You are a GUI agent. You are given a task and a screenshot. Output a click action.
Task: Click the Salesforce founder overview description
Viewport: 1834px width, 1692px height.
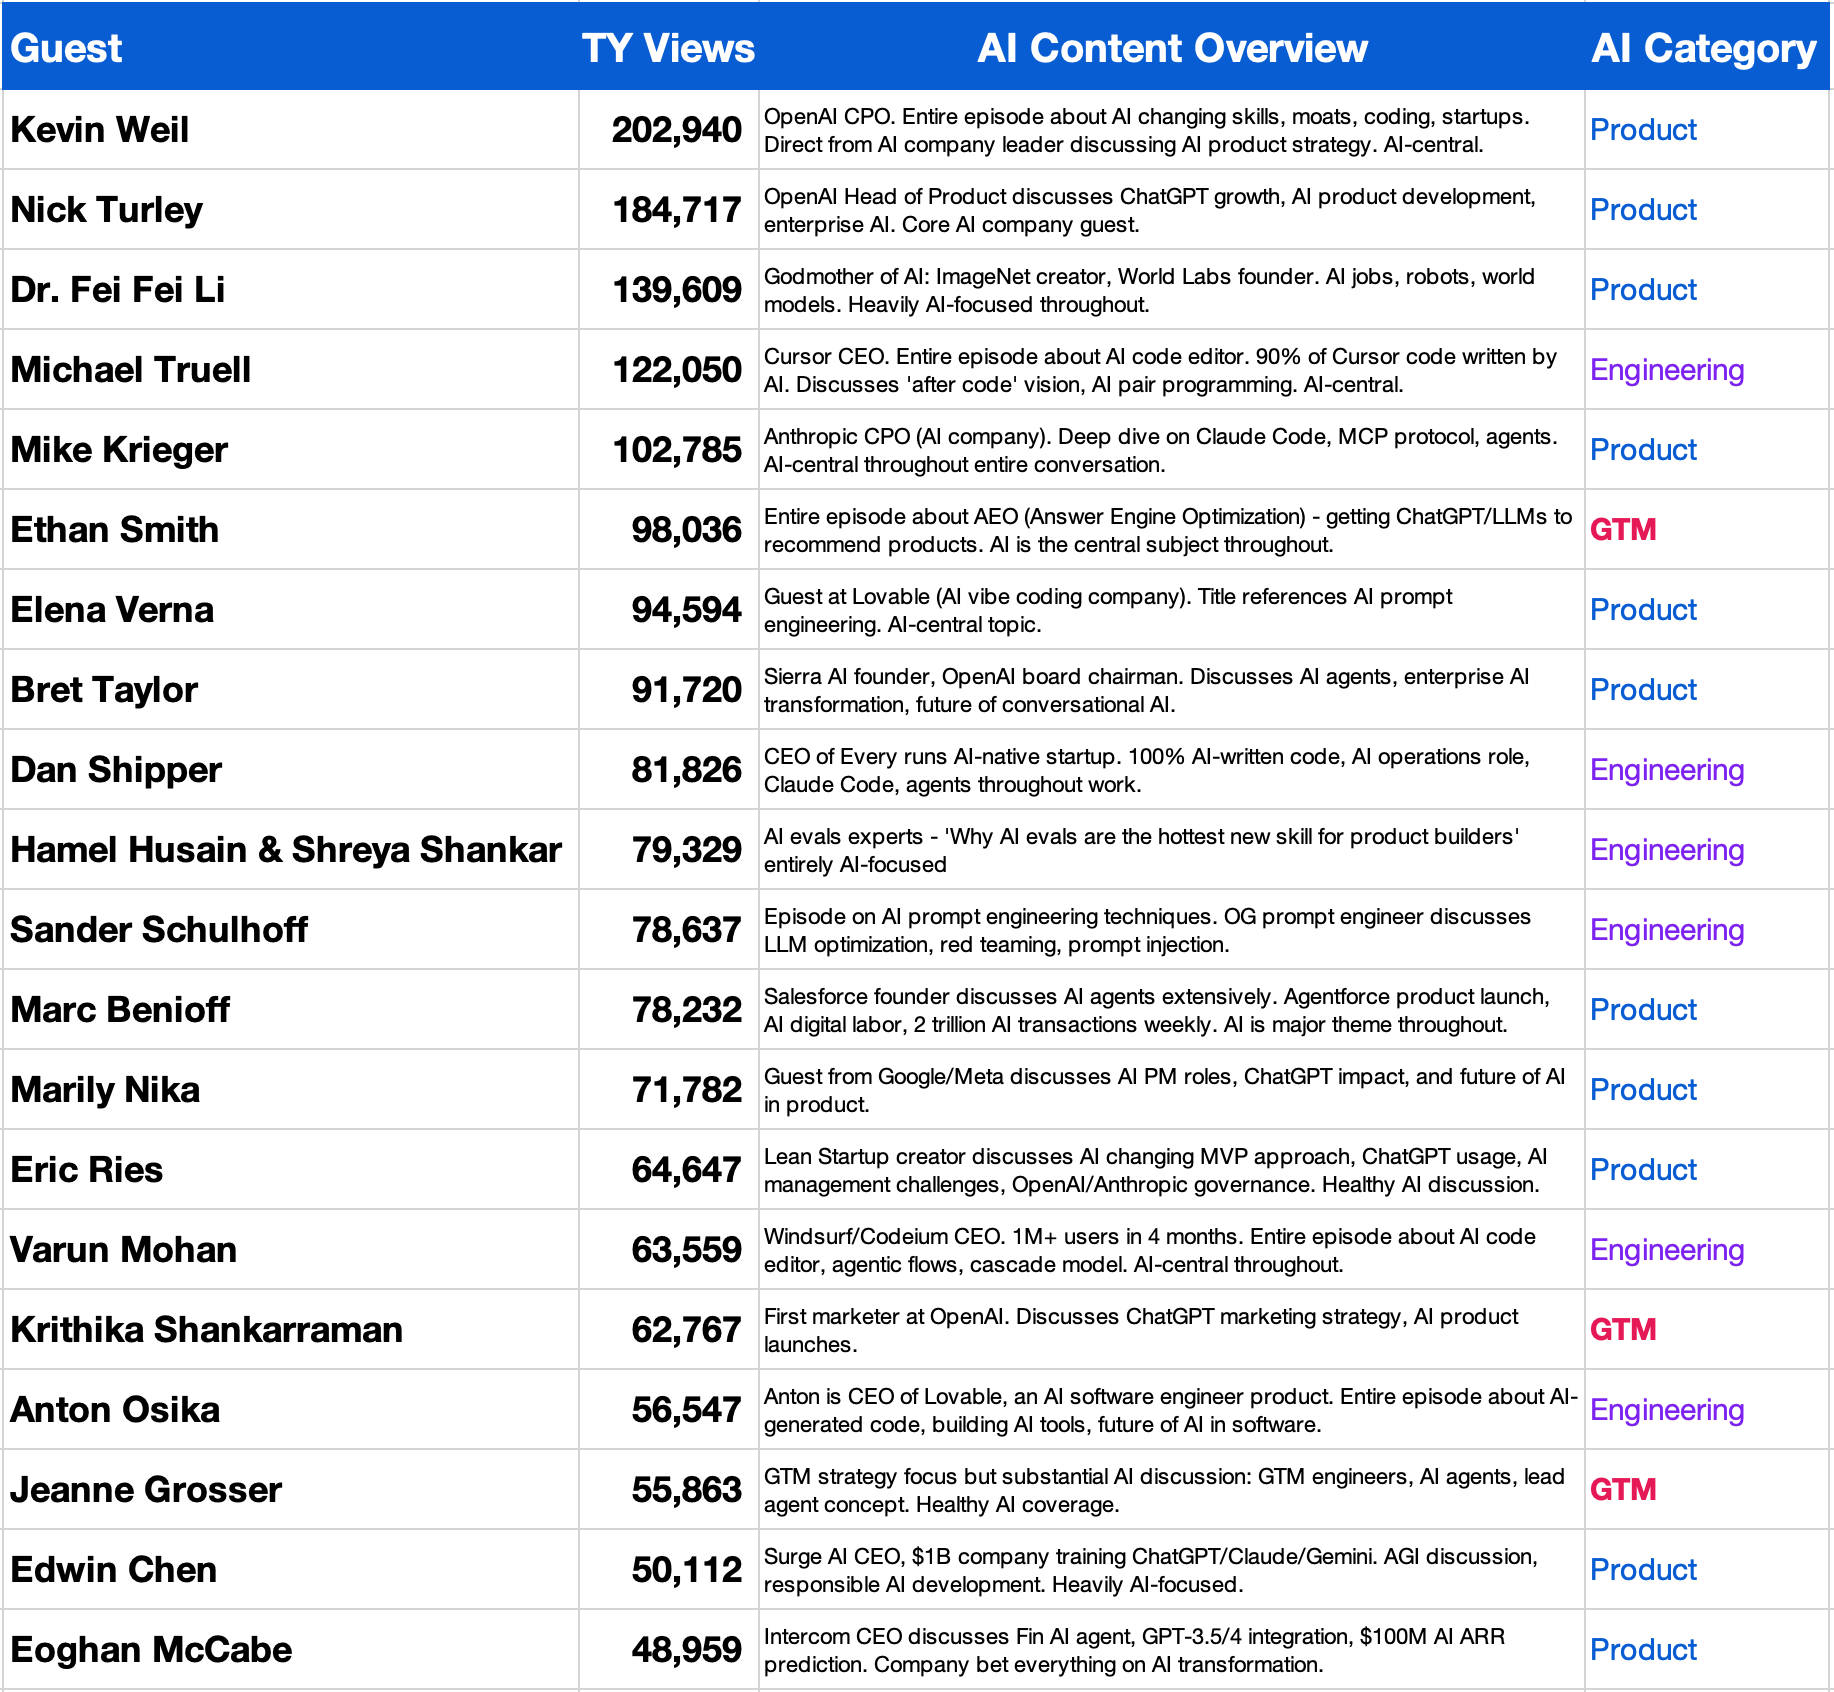click(1157, 1010)
